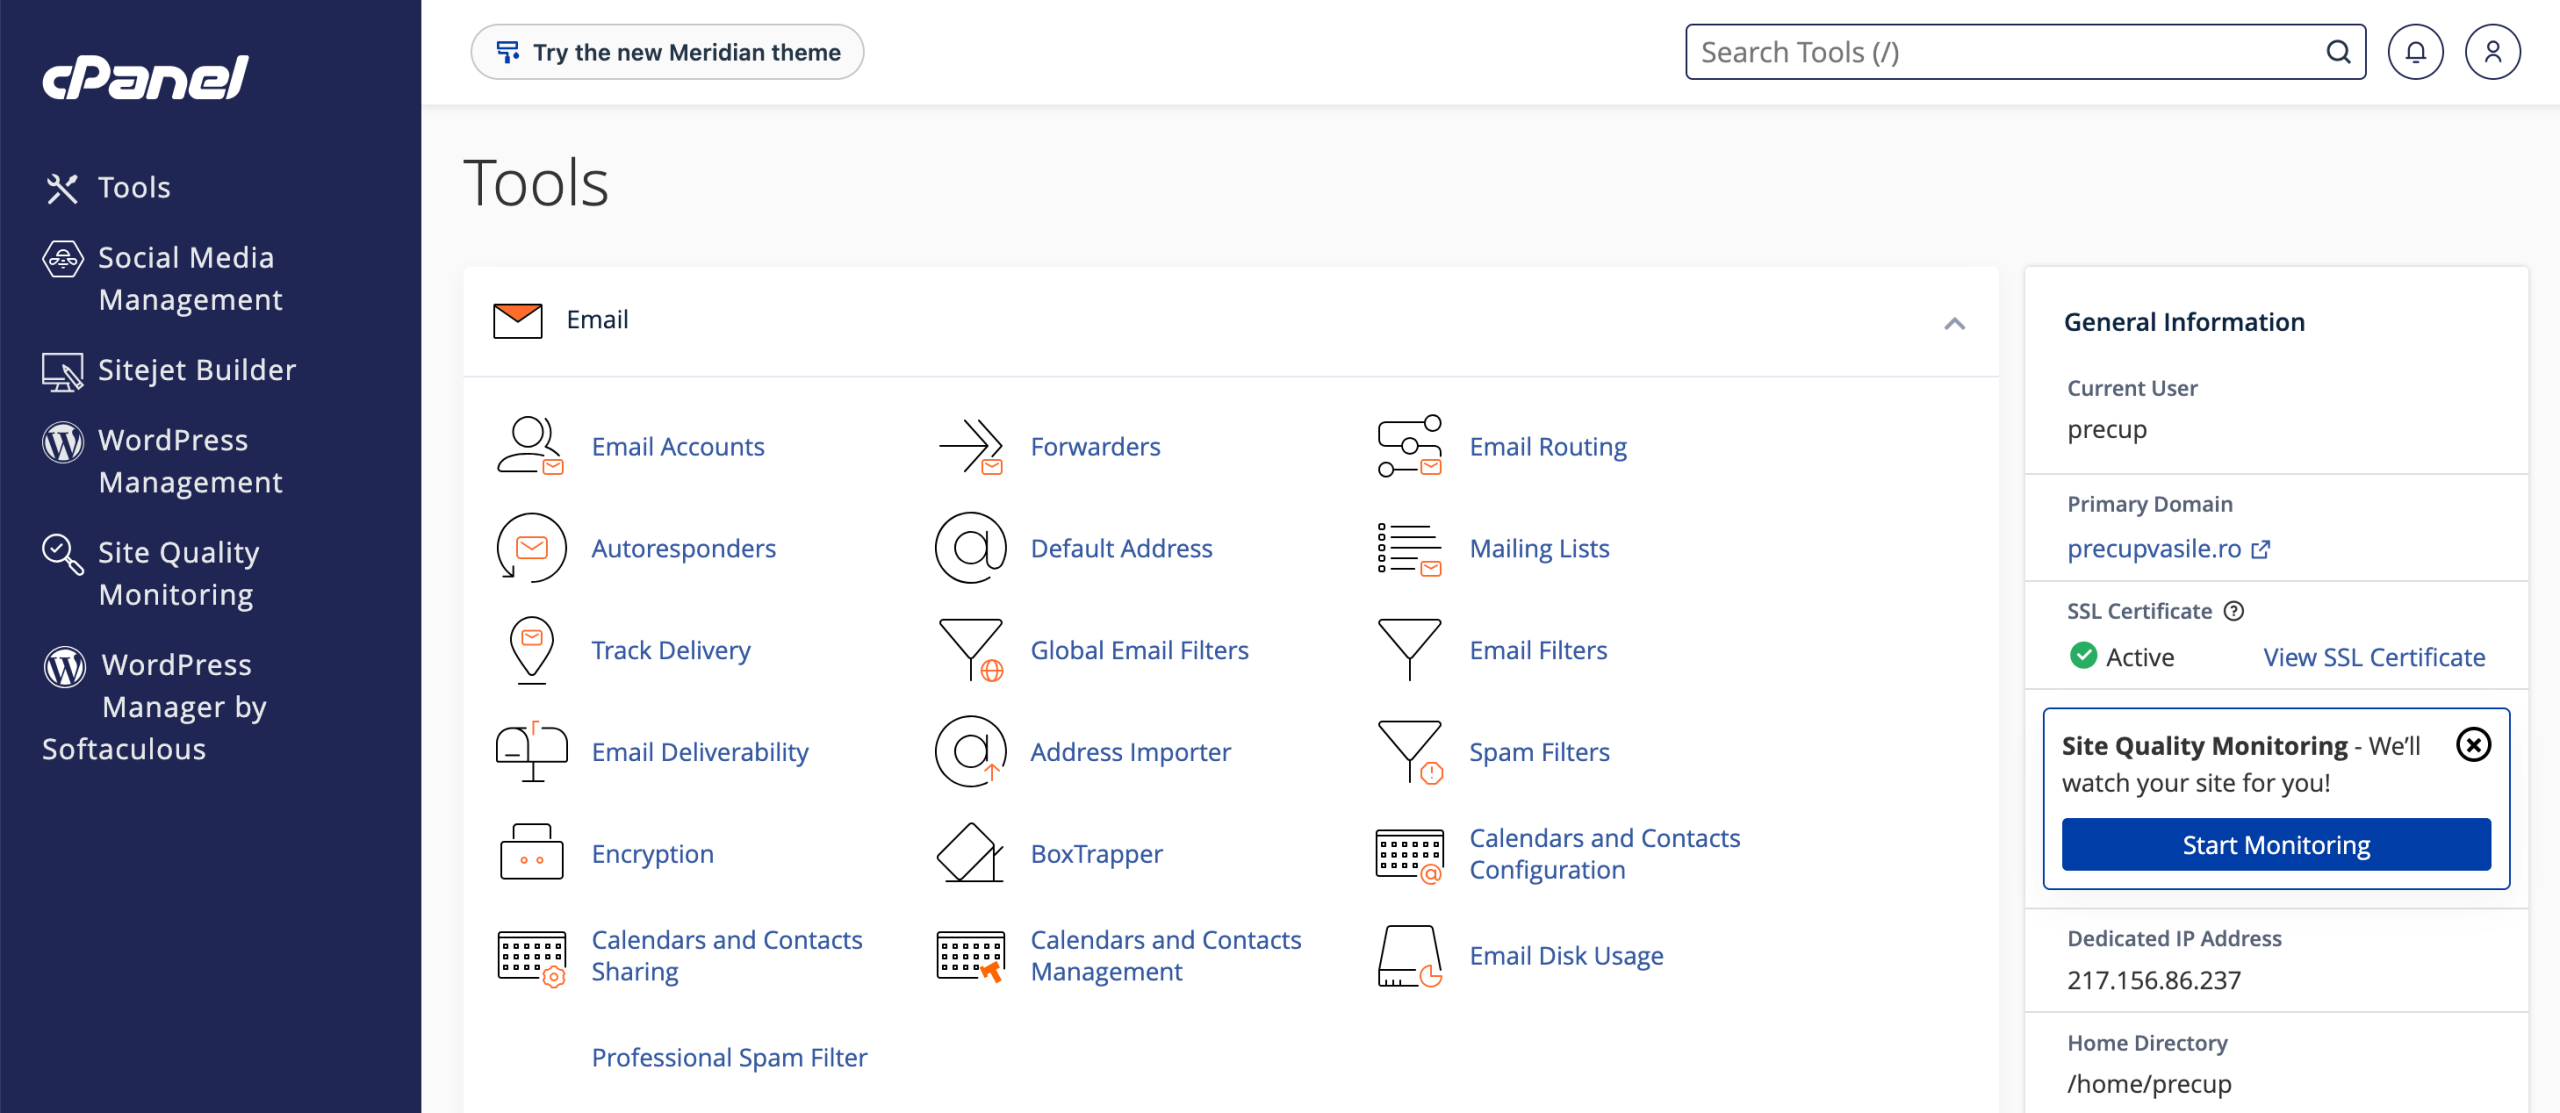Image resolution: width=2560 pixels, height=1113 pixels.
Task: Open the notifications bell
Action: pos(2415,52)
